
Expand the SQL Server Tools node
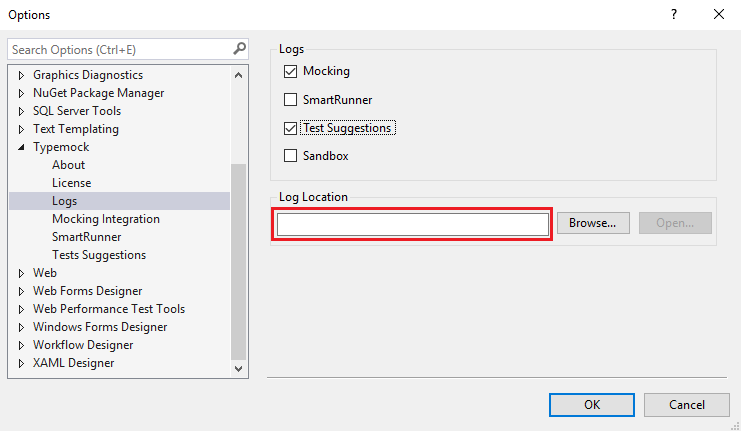22,111
